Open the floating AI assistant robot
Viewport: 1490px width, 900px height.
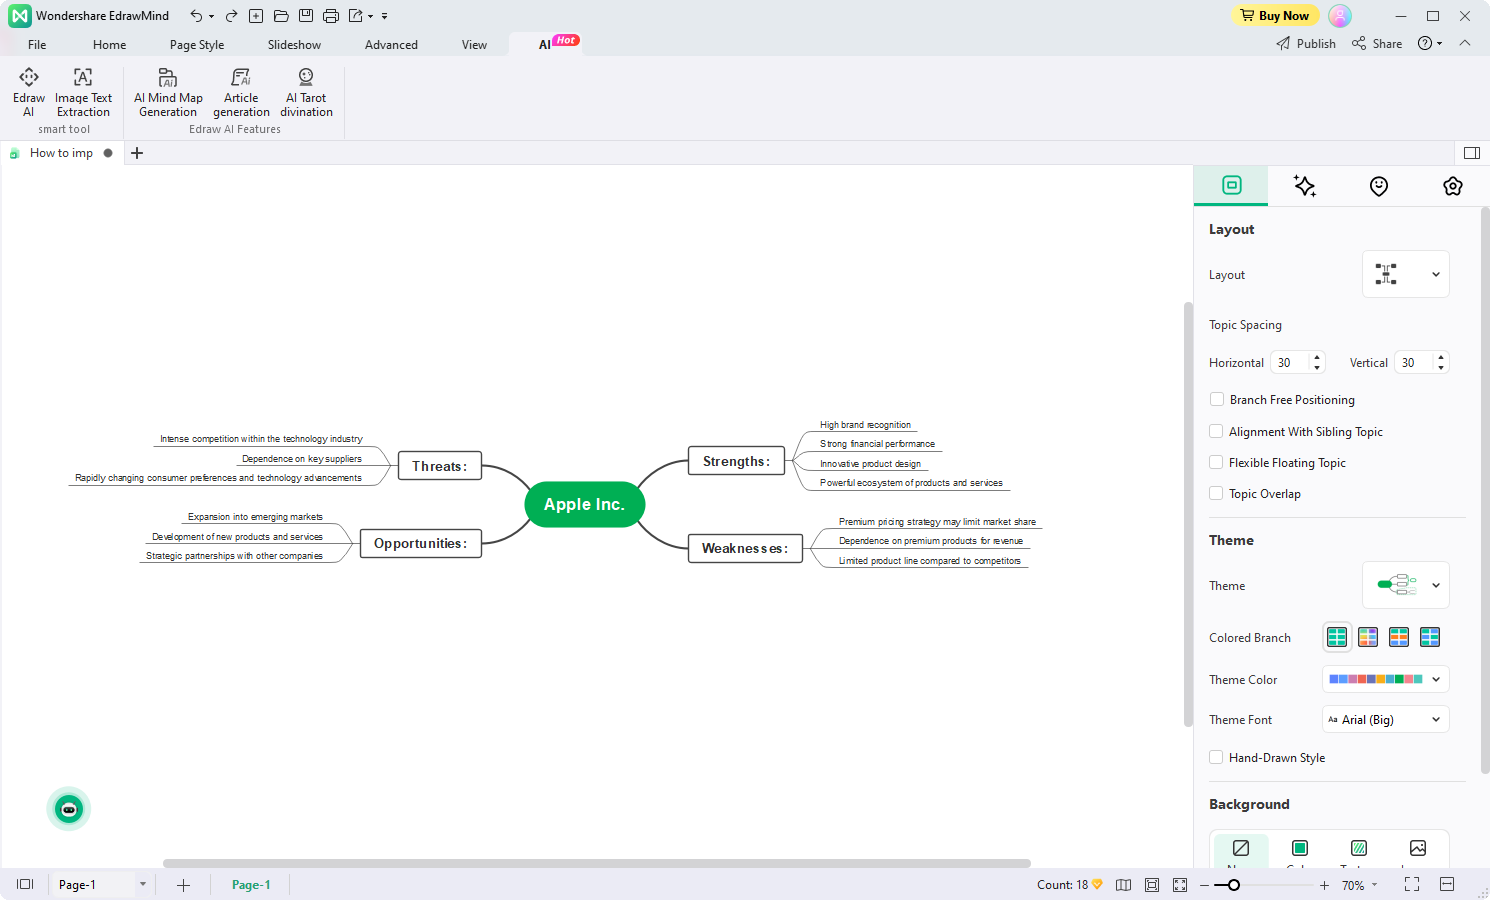pyautogui.click(x=69, y=809)
